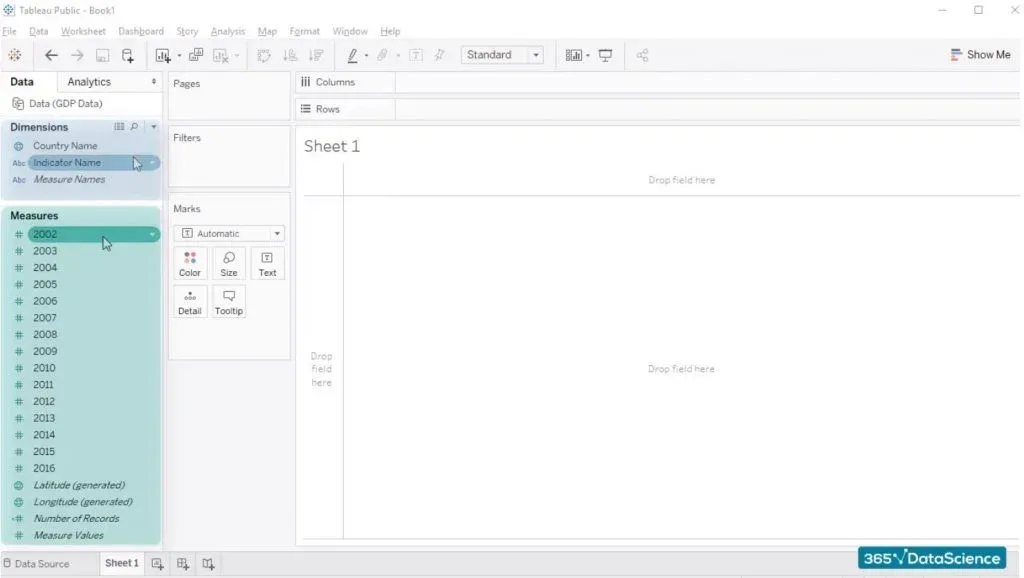The height and width of the screenshot is (578, 1024).
Task: Click the Presentation mode icon
Action: [x=605, y=55]
